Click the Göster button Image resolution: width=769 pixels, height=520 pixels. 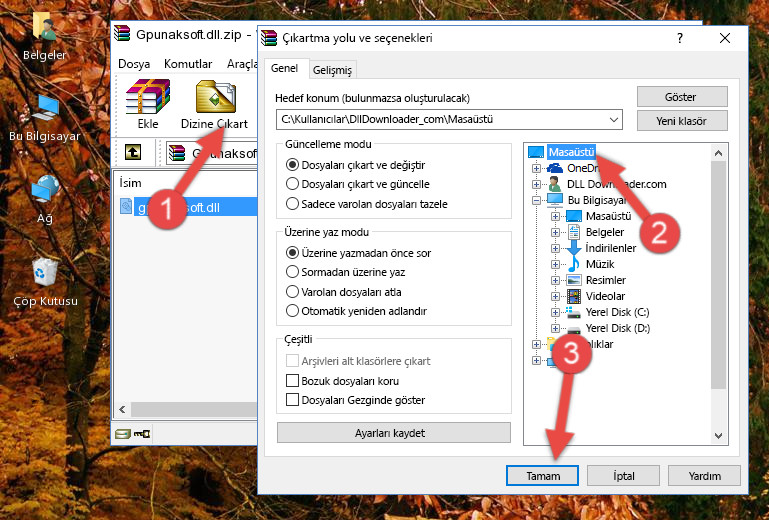(682, 97)
